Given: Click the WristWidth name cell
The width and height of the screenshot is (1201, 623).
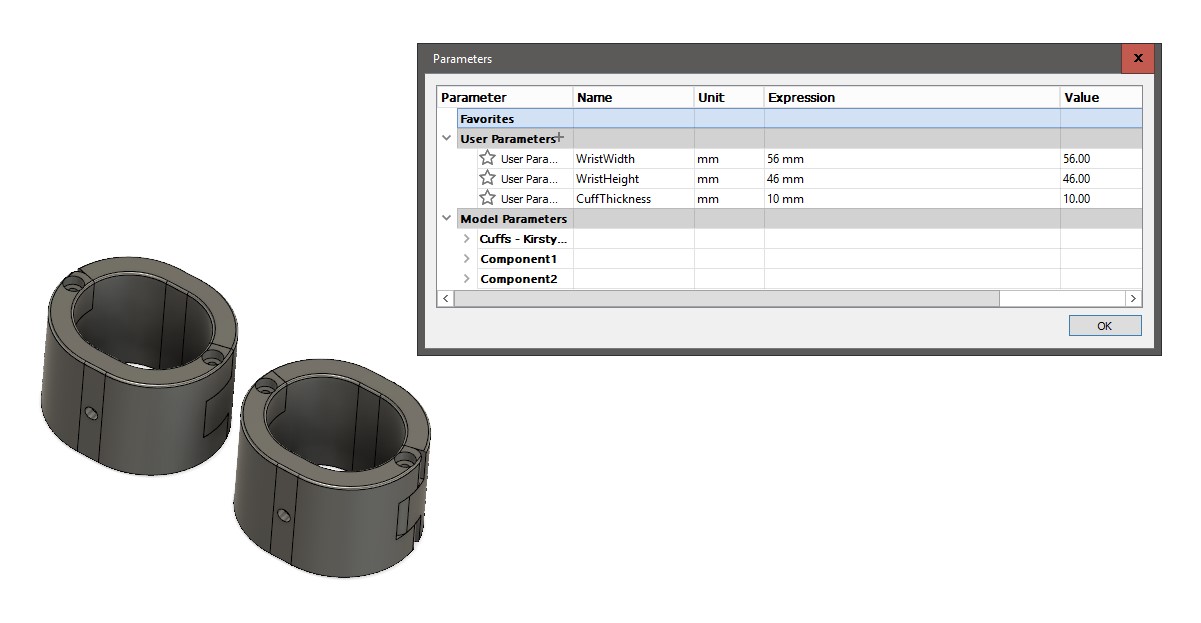Looking at the screenshot, I should tap(634, 159).
